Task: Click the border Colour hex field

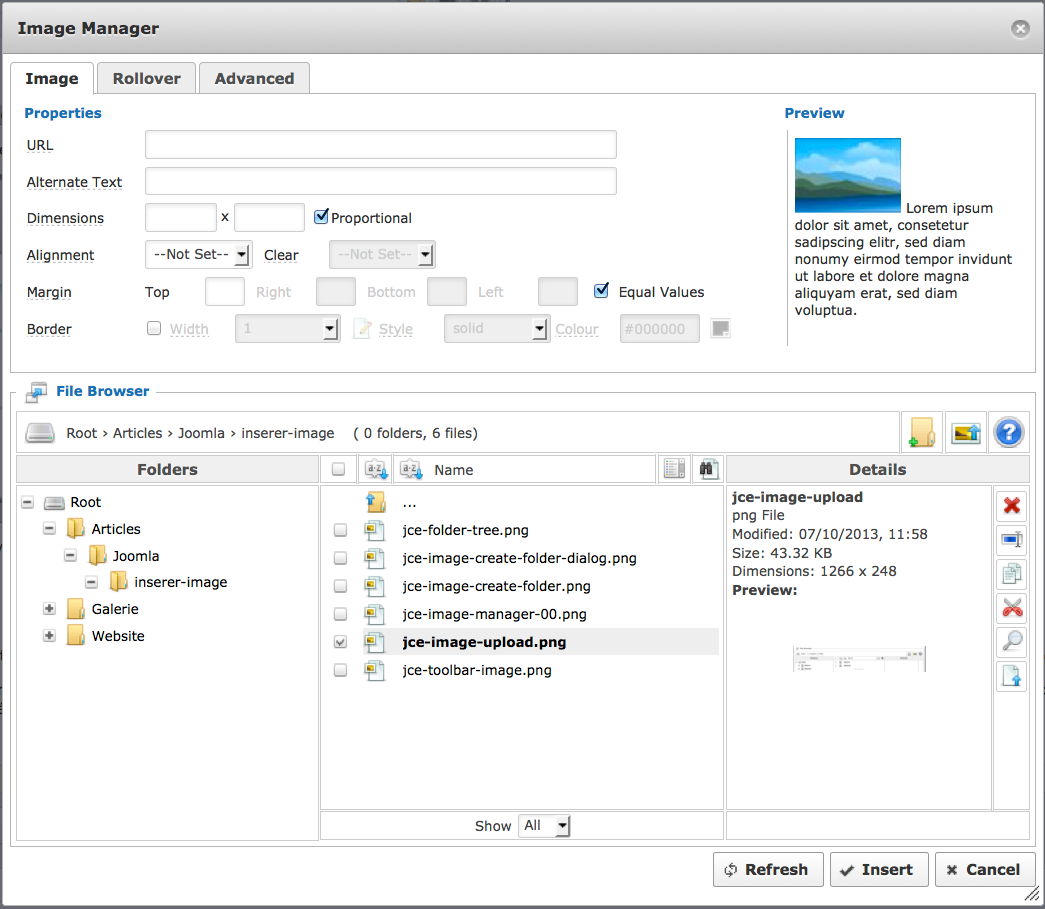Action: click(x=660, y=329)
